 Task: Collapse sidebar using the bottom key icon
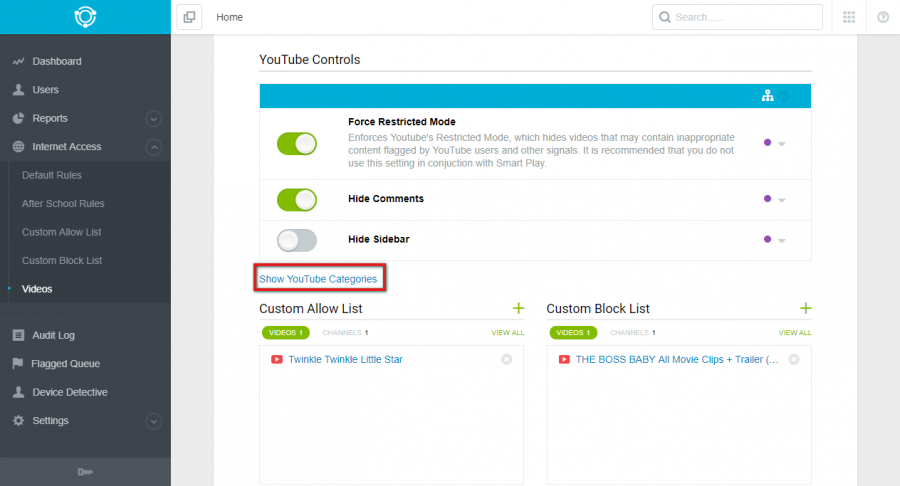[x=85, y=472]
